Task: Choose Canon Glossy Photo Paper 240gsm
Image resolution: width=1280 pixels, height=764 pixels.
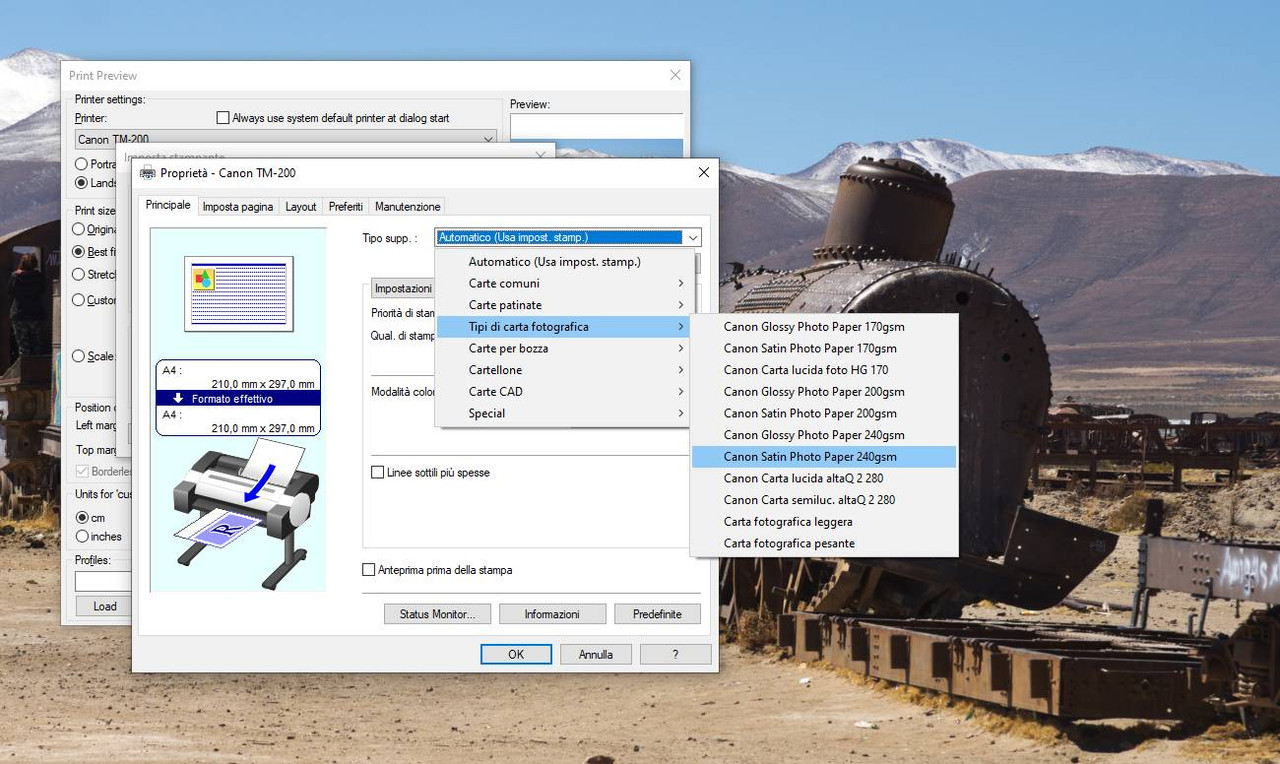Action: tap(824, 435)
